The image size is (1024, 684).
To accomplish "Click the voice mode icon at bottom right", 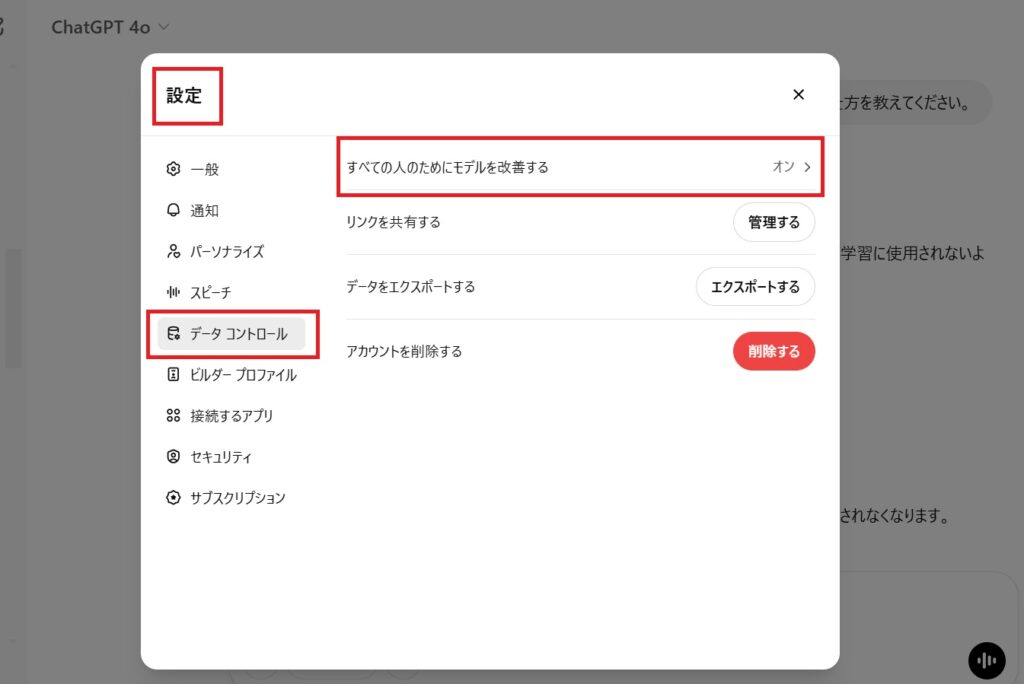I will (x=986, y=660).
